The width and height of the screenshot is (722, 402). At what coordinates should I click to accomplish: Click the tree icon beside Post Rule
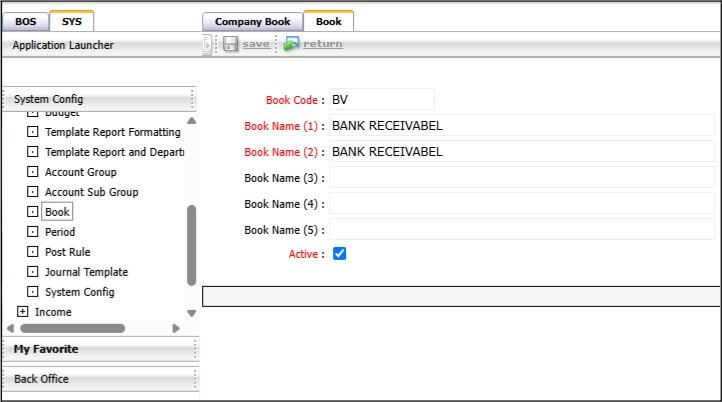click(x=32, y=252)
